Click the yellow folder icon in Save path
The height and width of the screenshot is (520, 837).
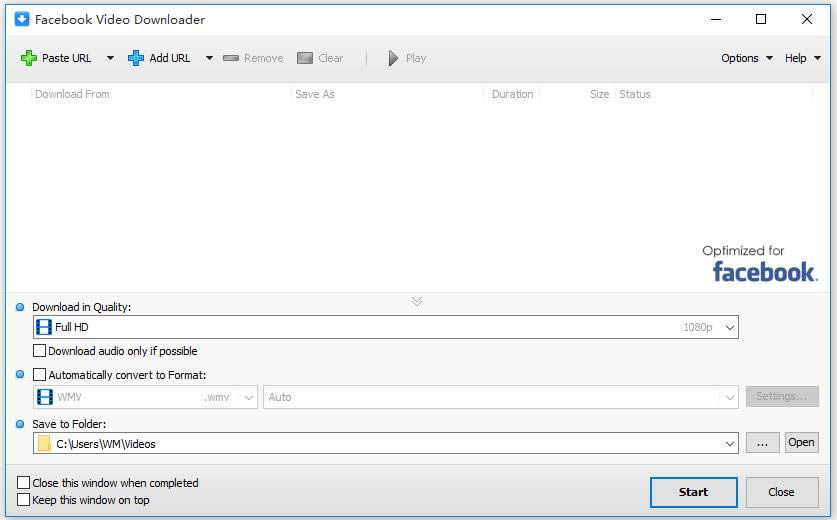point(44,444)
